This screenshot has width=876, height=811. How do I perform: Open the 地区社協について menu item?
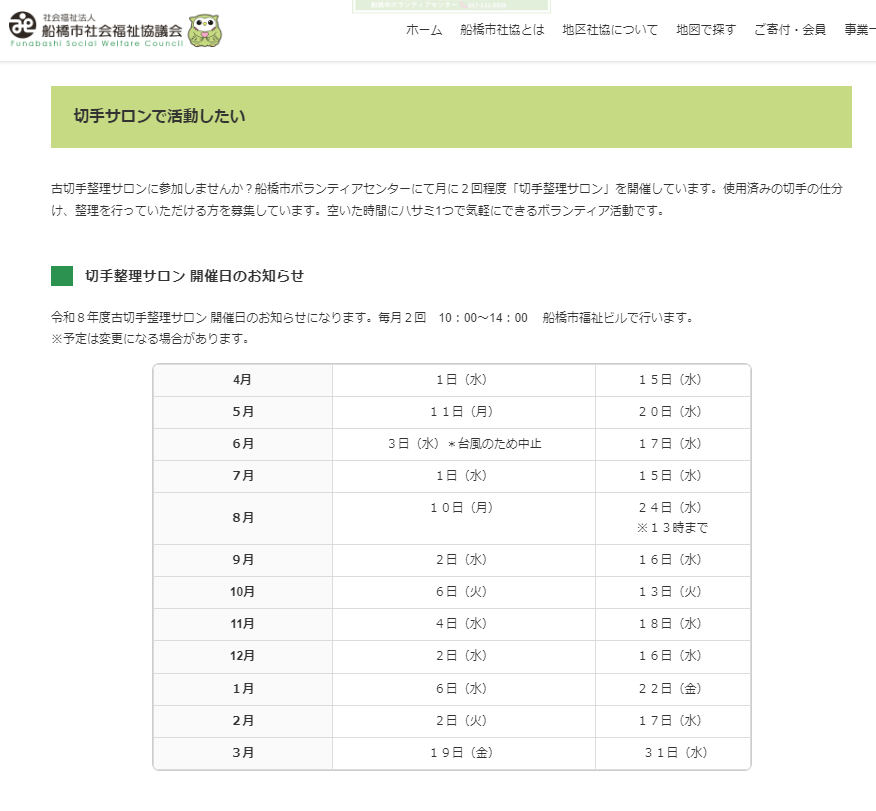[610, 30]
